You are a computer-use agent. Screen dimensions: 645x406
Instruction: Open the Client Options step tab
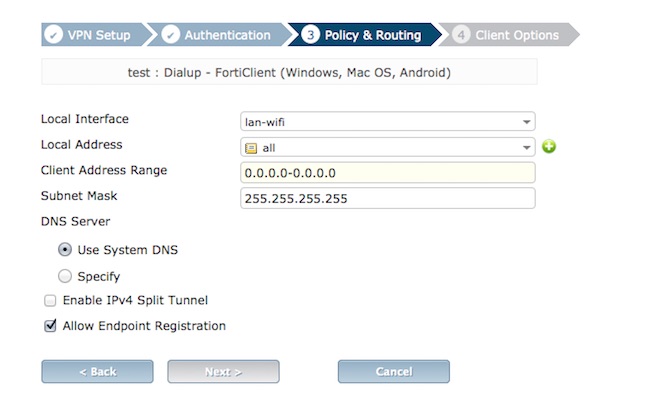tap(509, 35)
